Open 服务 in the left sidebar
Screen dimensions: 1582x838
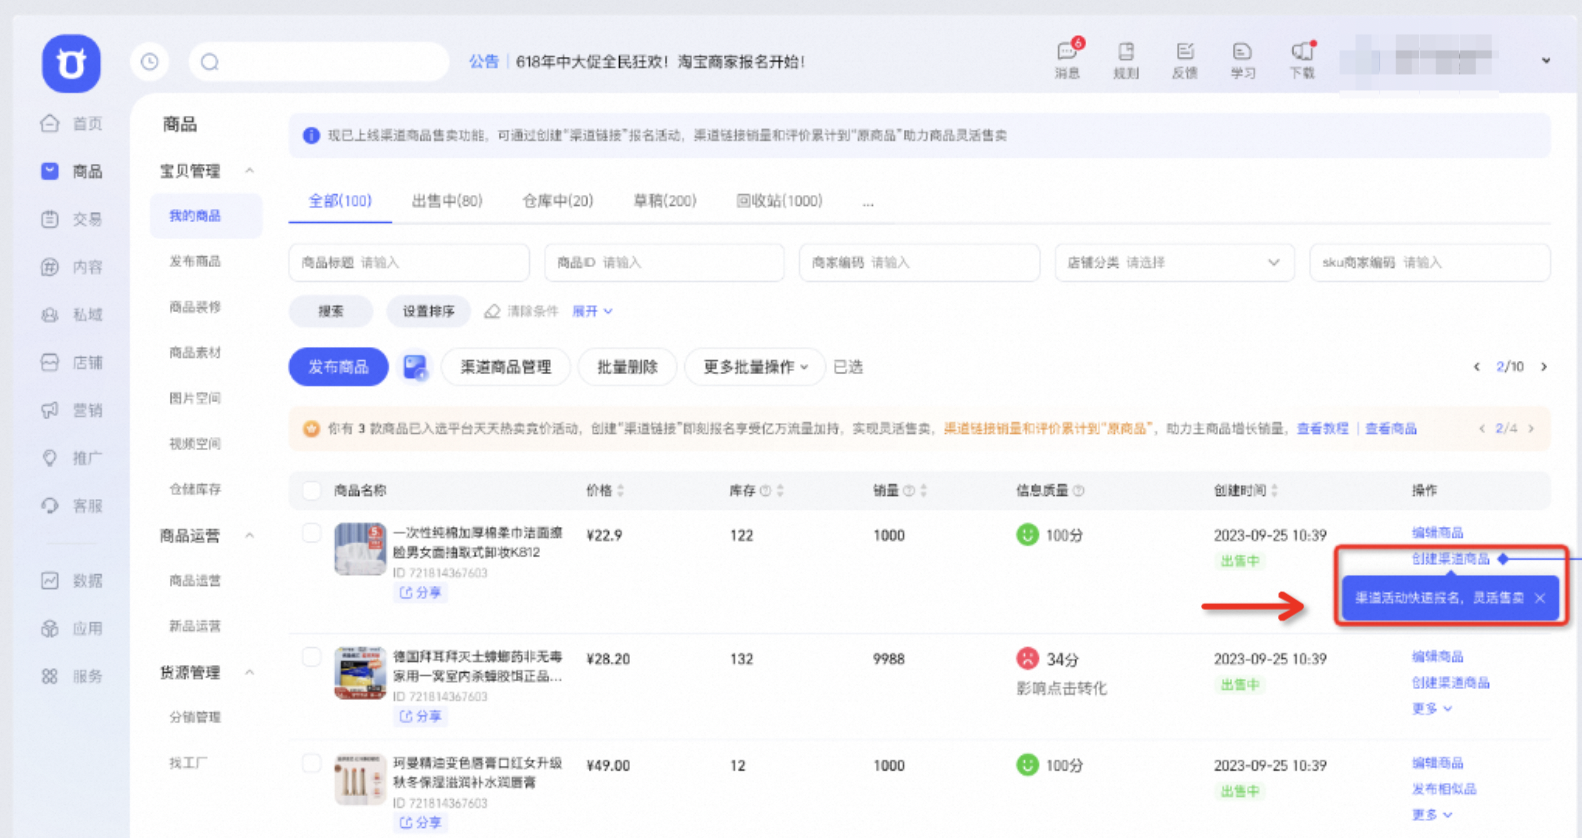point(72,676)
